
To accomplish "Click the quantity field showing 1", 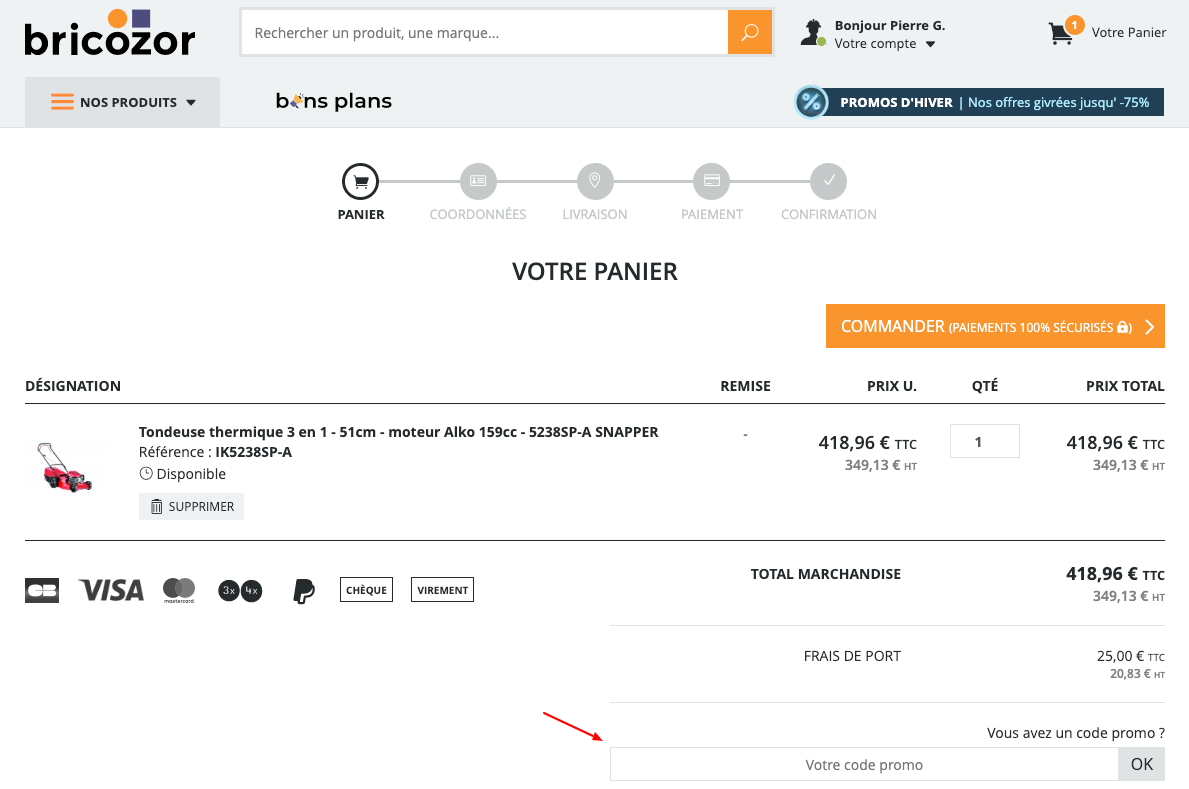I will point(984,442).
